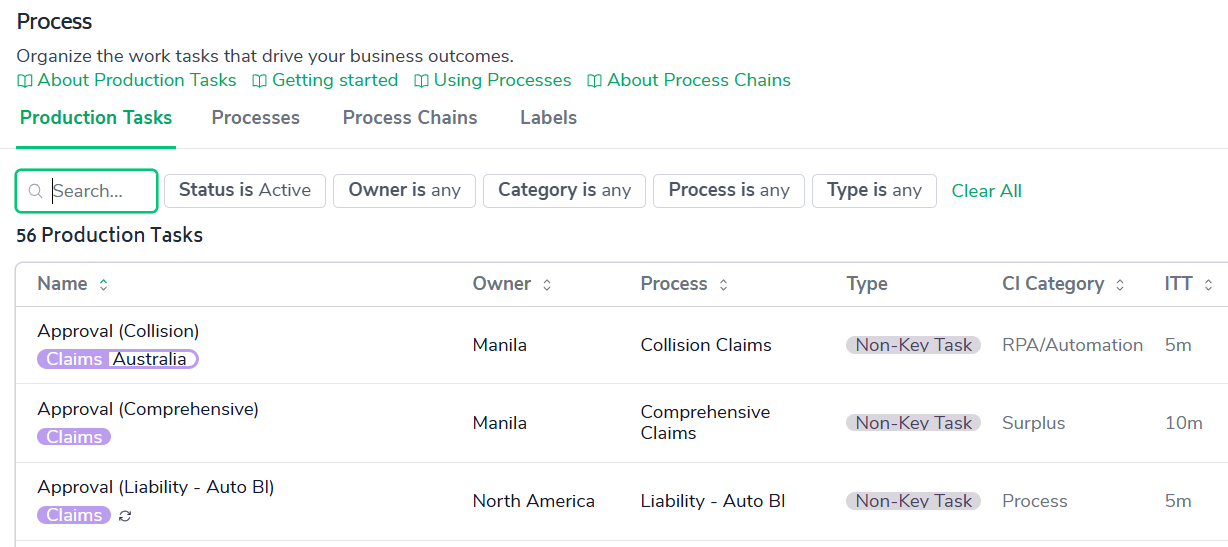The width and height of the screenshot is (1228, 547).
Task: Click the sync icon beside Claims label
Action: pos(125,516)
